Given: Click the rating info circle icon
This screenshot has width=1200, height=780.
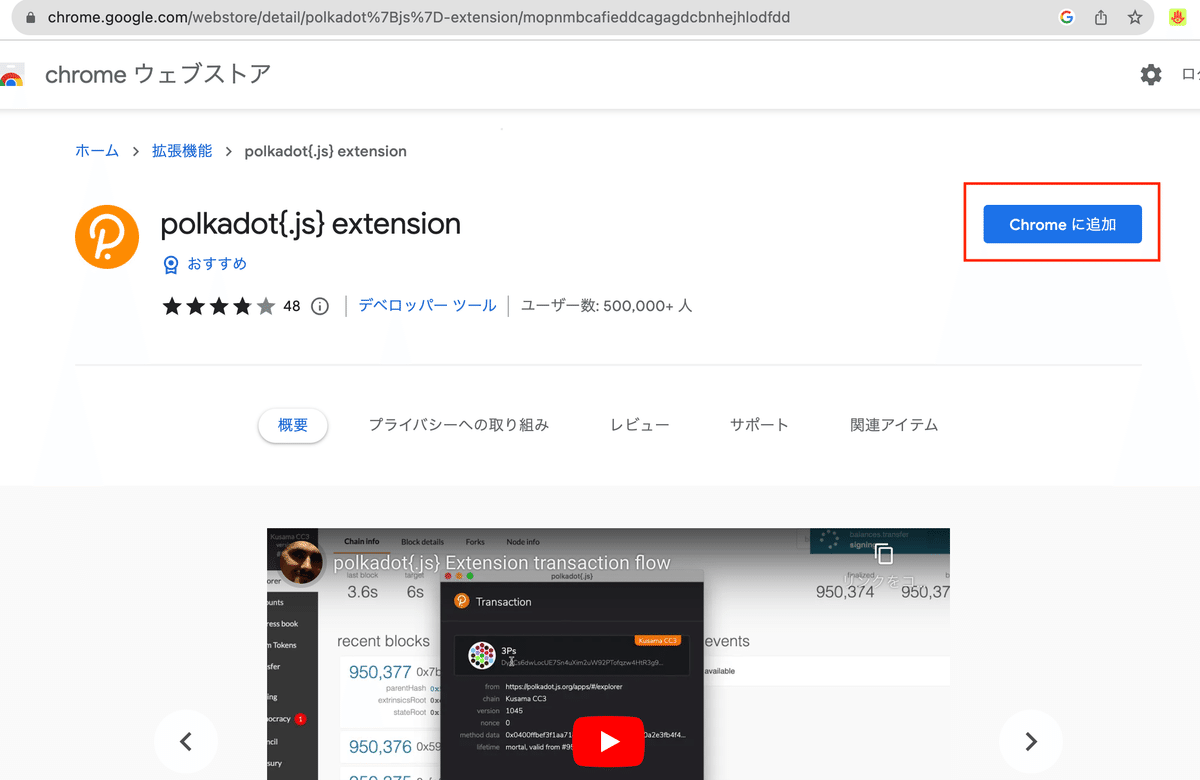Looking at the screenshot, I should 320,306.
